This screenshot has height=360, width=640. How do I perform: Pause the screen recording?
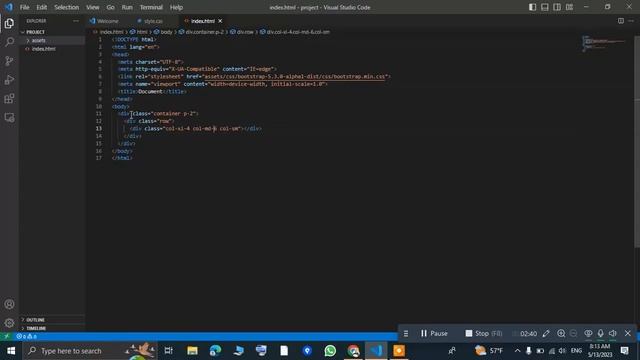434,333
